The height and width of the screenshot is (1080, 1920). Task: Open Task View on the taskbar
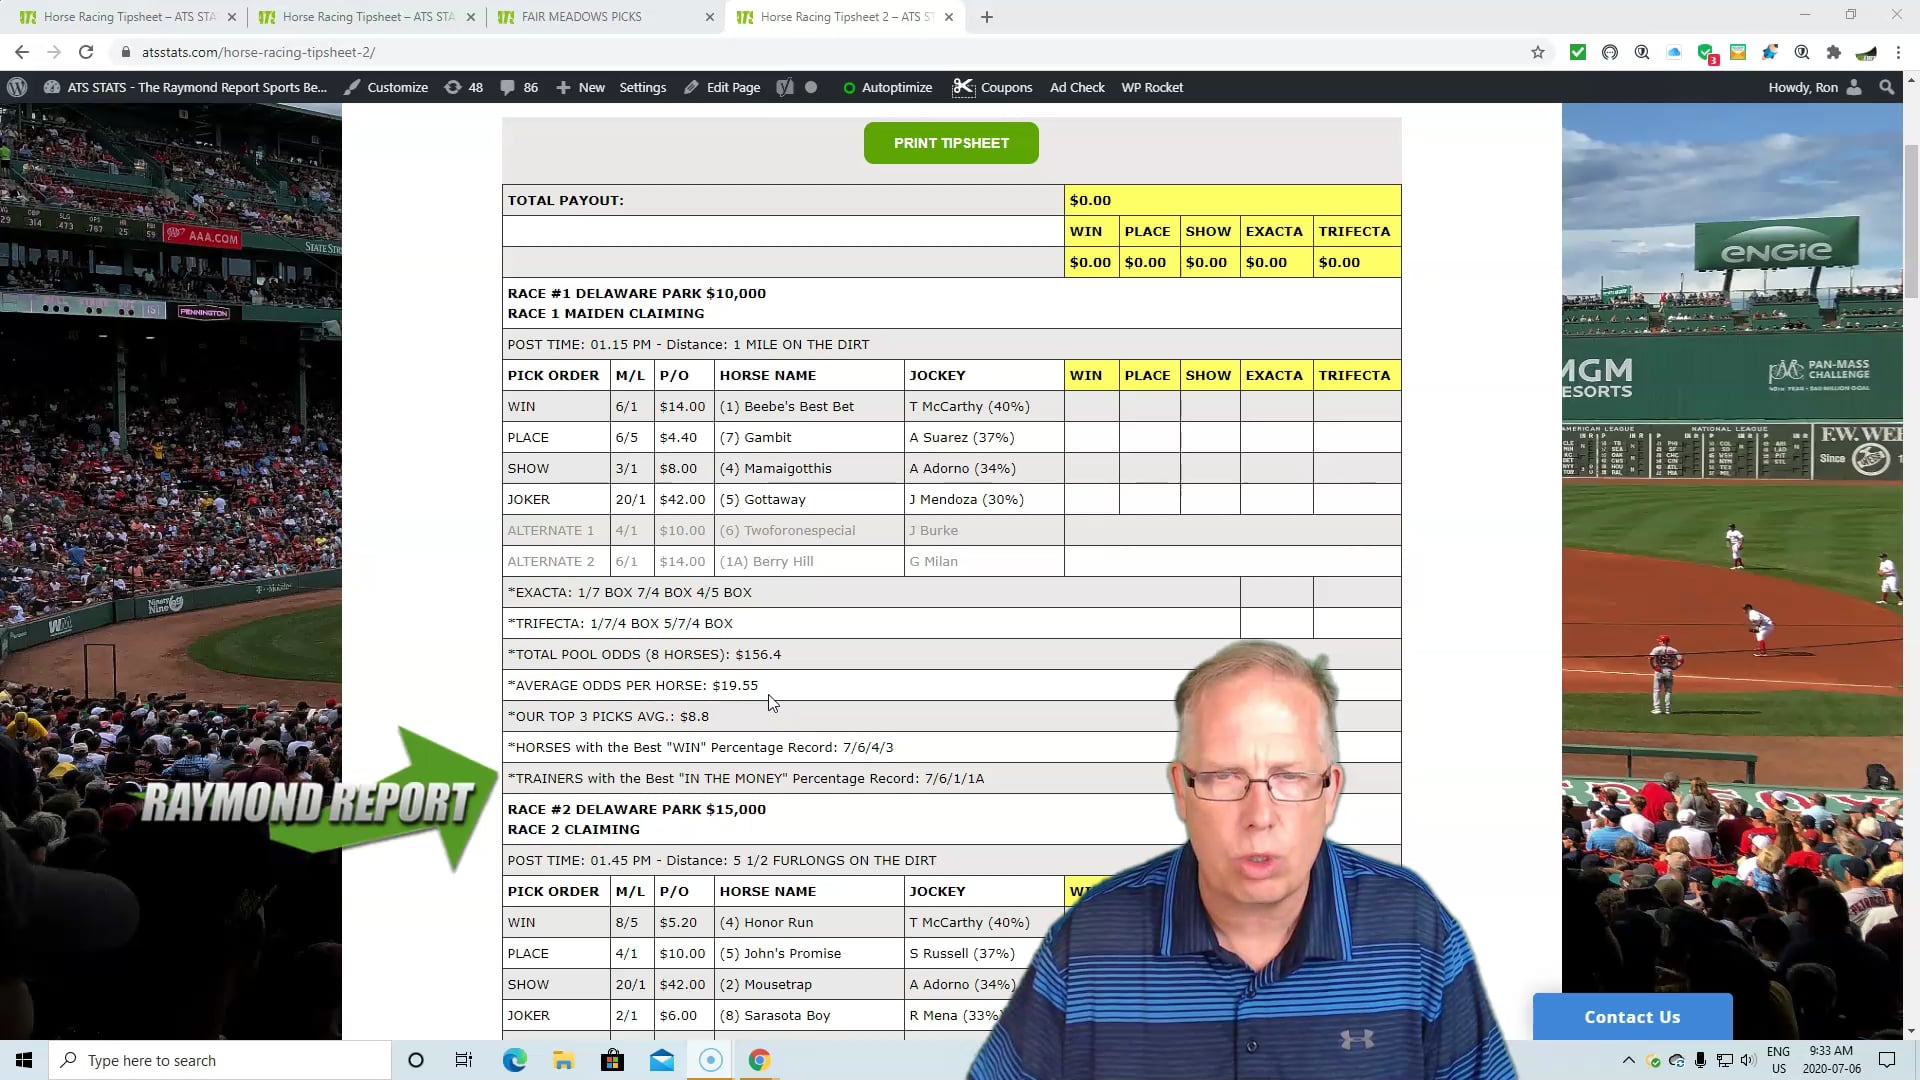pos(464,1060)
